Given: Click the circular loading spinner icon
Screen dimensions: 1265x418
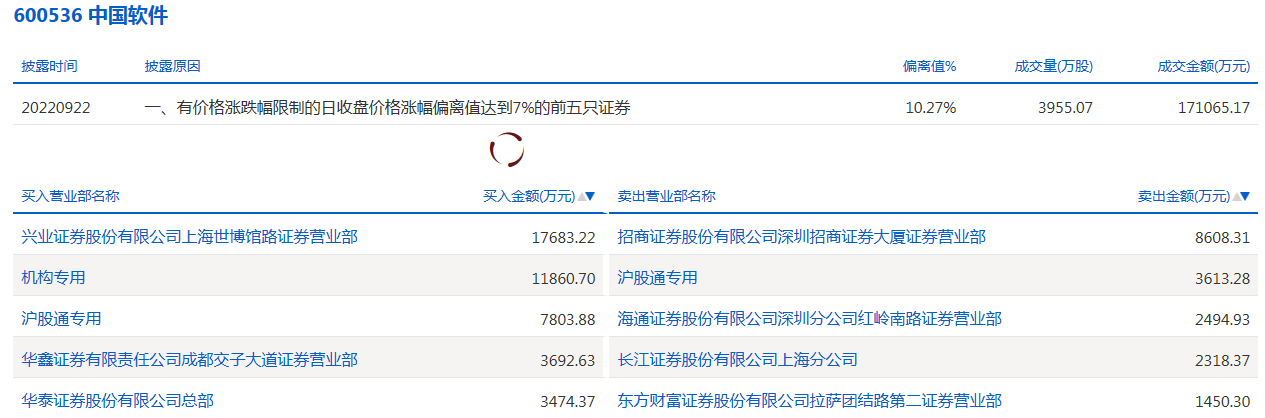Looking at the screenshot, I should 507,150.
